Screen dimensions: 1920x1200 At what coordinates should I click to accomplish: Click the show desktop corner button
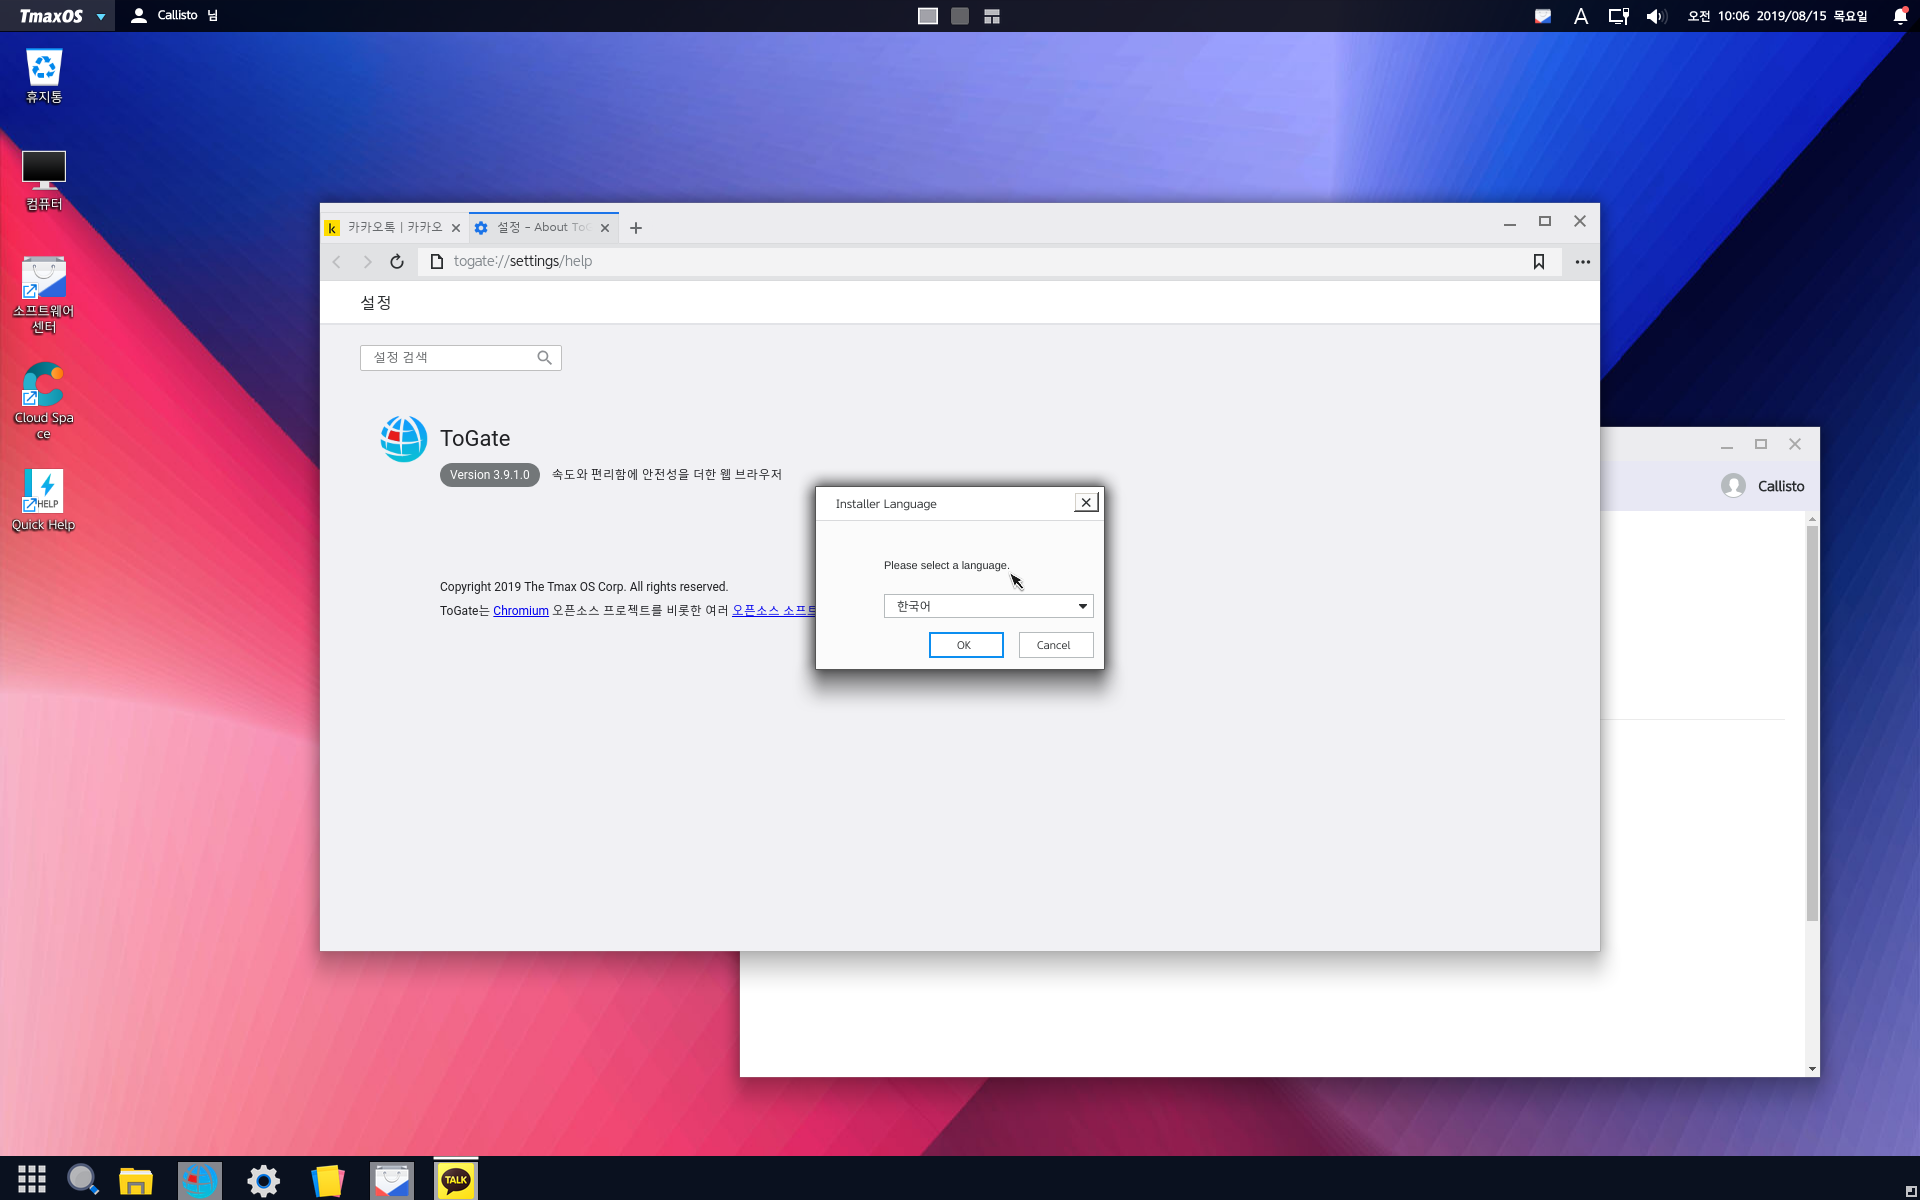pyautogui.click(x=1911, y=1191)
